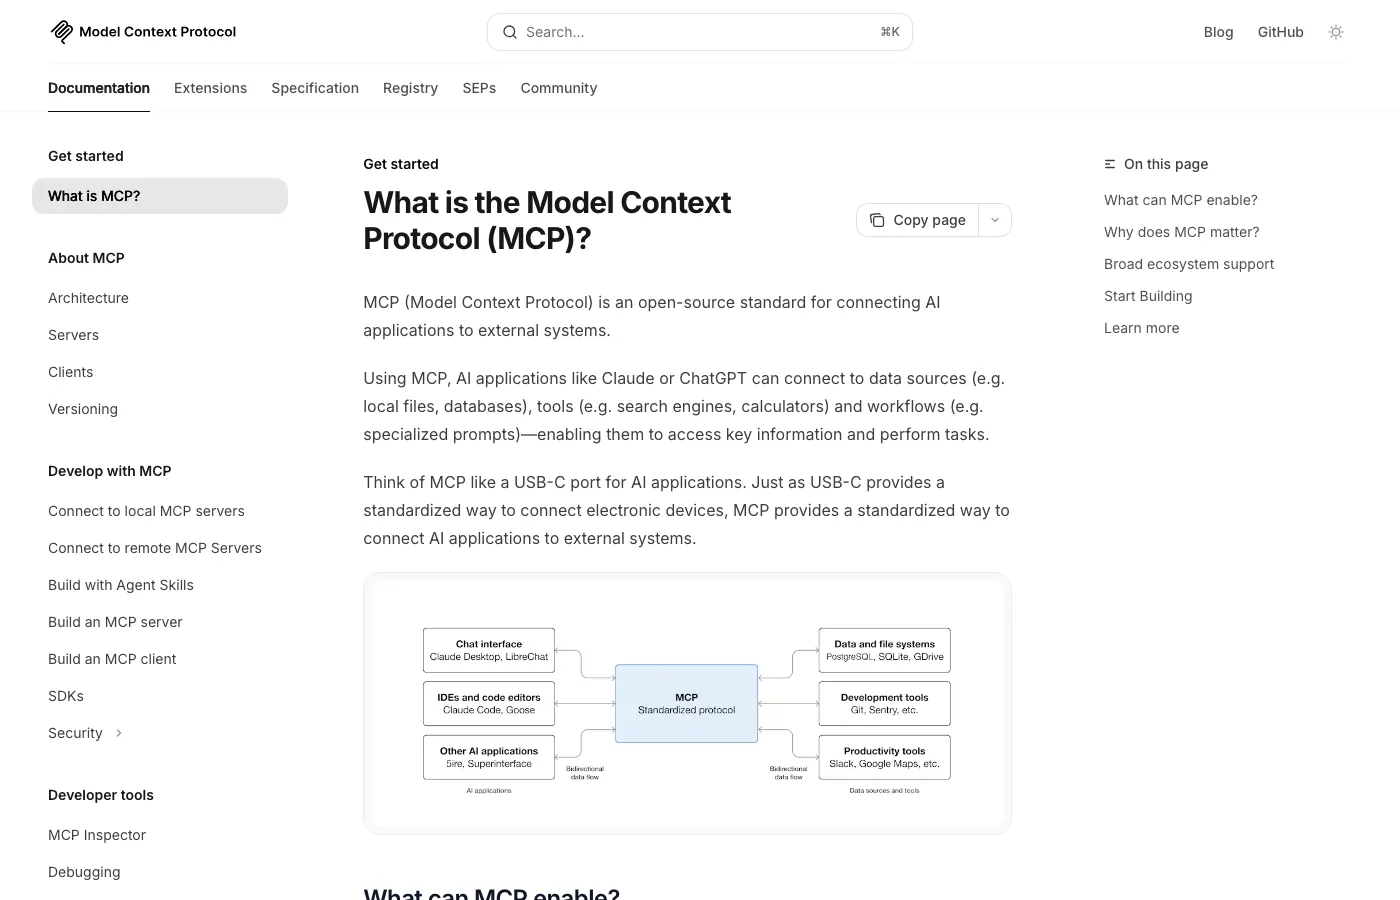Click the magnifier icon in the search bar
The image size is (1400, 900).
click(510, 32)
